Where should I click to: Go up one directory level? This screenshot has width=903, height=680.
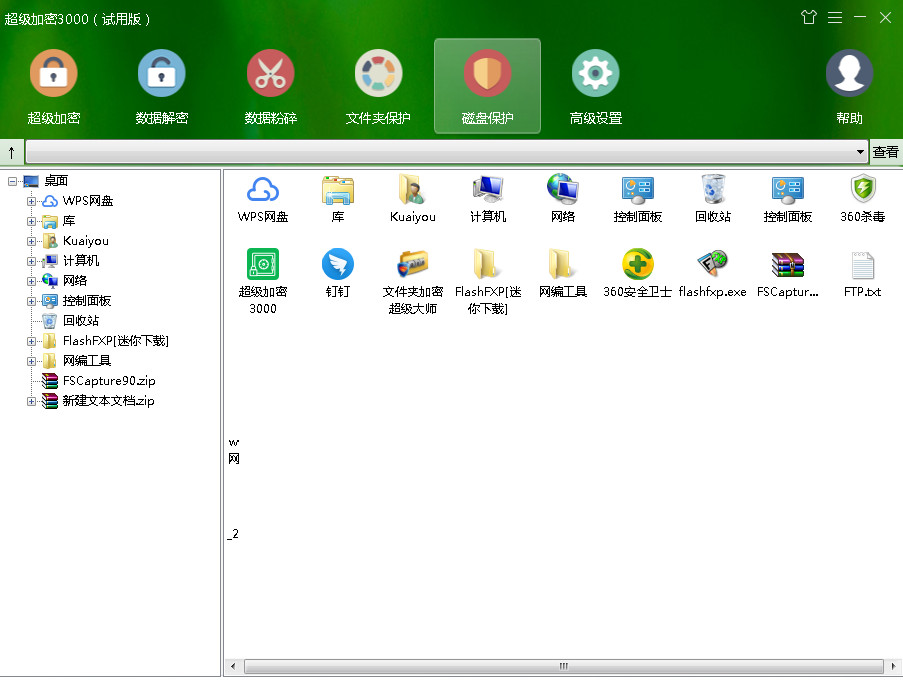pos(12,152)
